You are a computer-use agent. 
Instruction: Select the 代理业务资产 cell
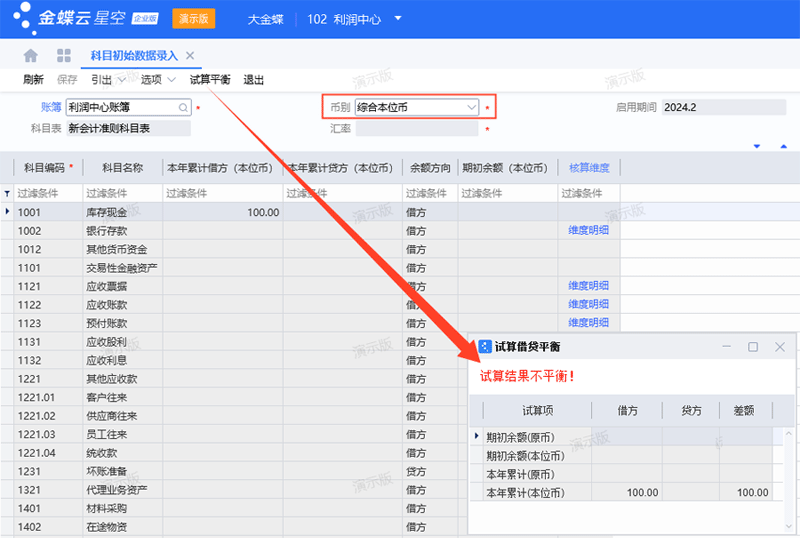pos(122,490)
